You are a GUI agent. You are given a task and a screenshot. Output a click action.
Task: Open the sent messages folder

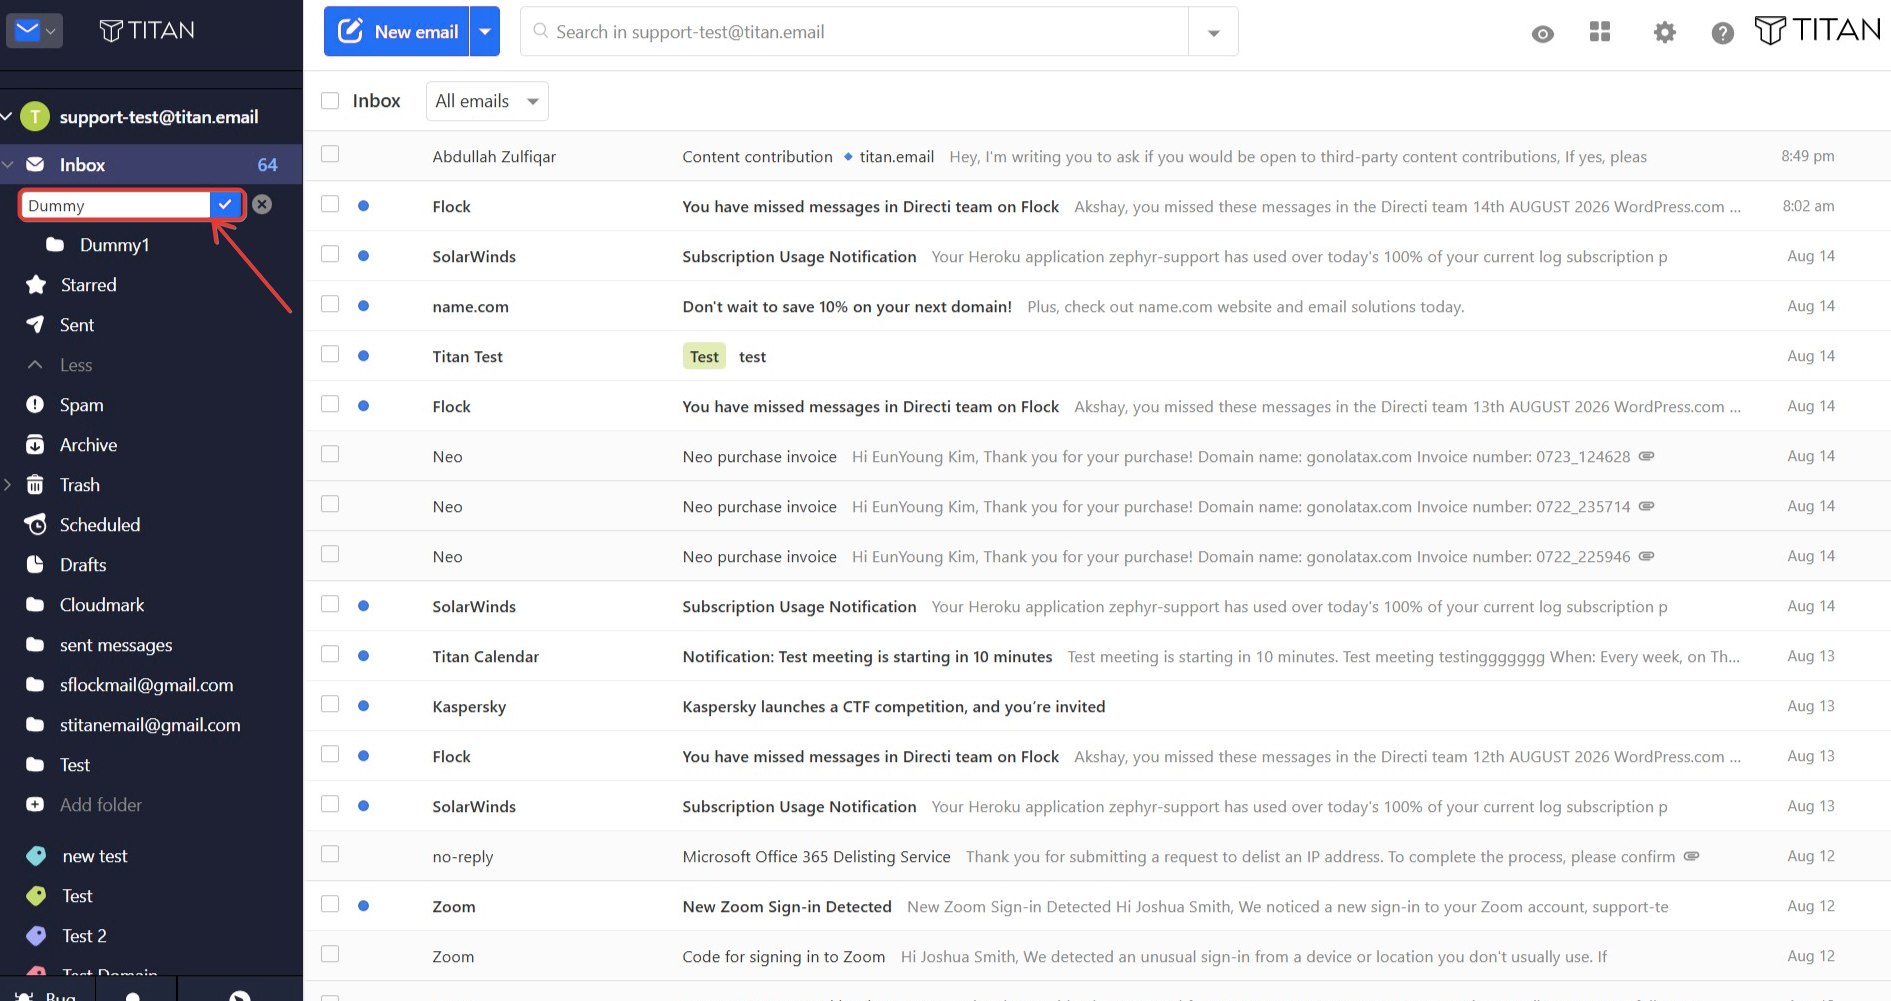[x=116, y=645]
